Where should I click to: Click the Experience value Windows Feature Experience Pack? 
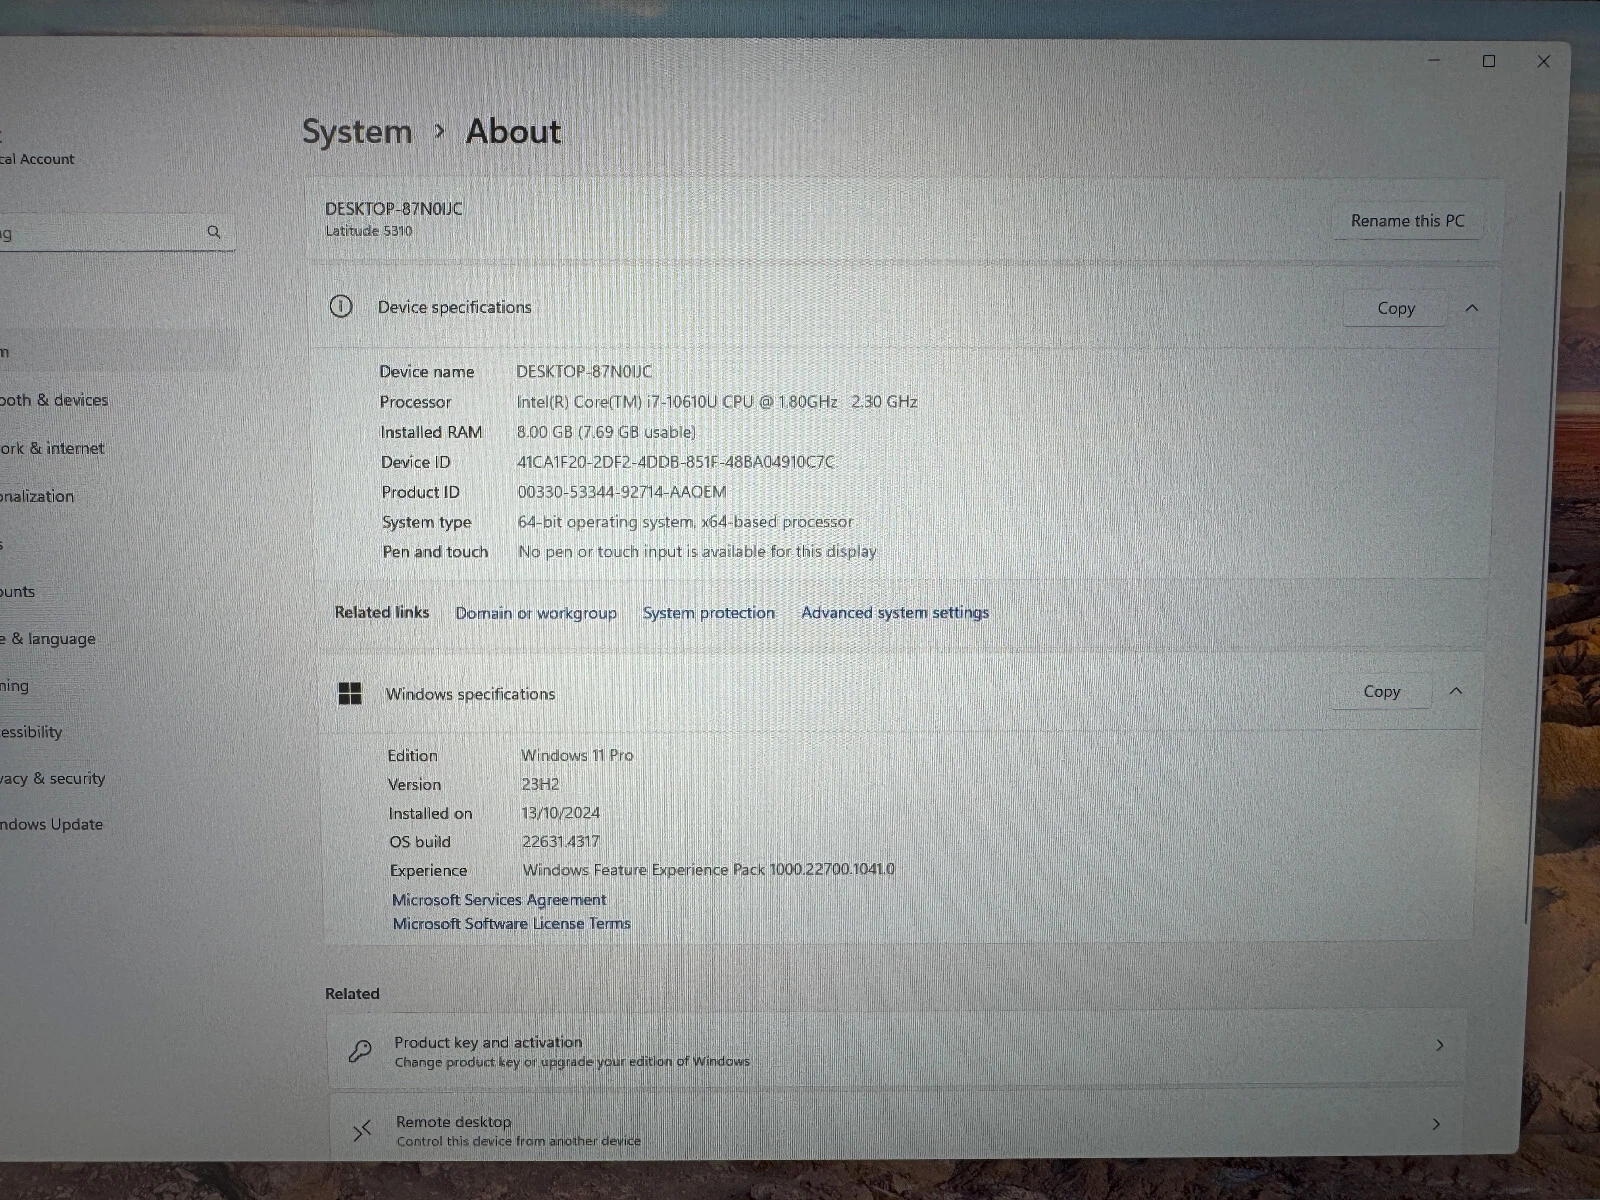click(x=709, y=870)
